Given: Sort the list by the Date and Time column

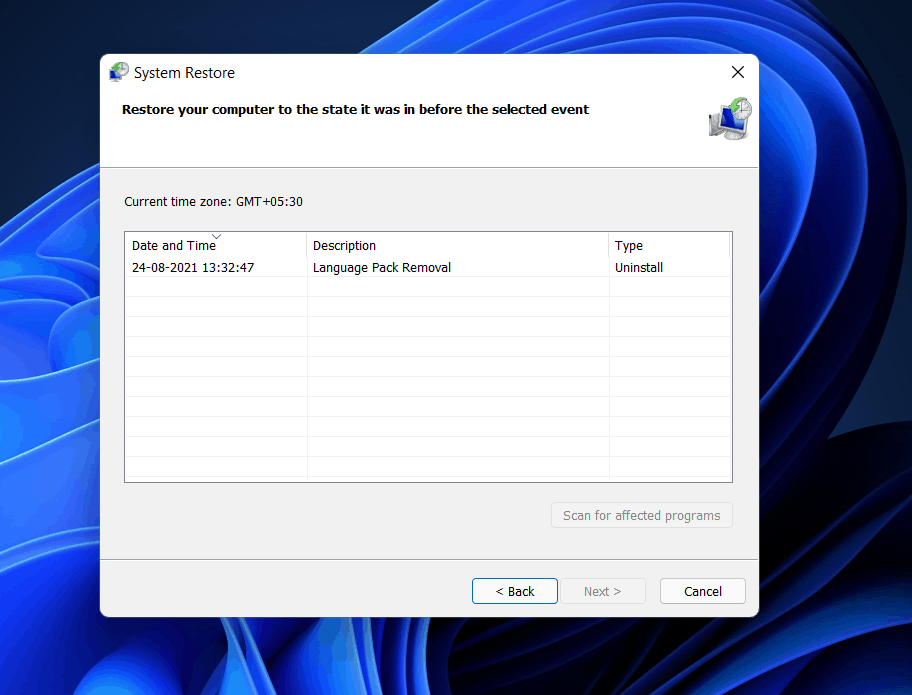Looking at the screenshot, I should pos(175,245).
